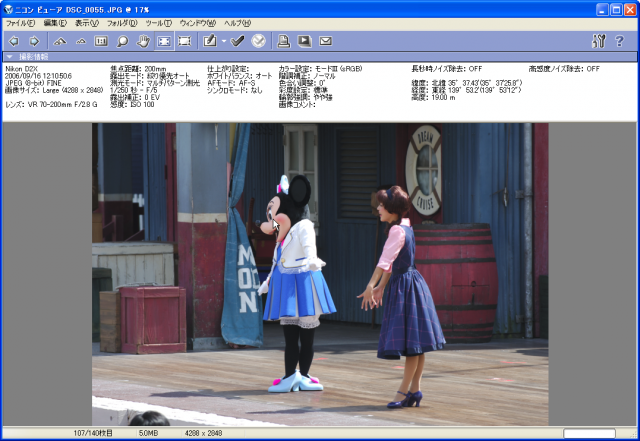Close the Nikon viewer window
This screenshot has width=640, height=441.
point(630,9)
